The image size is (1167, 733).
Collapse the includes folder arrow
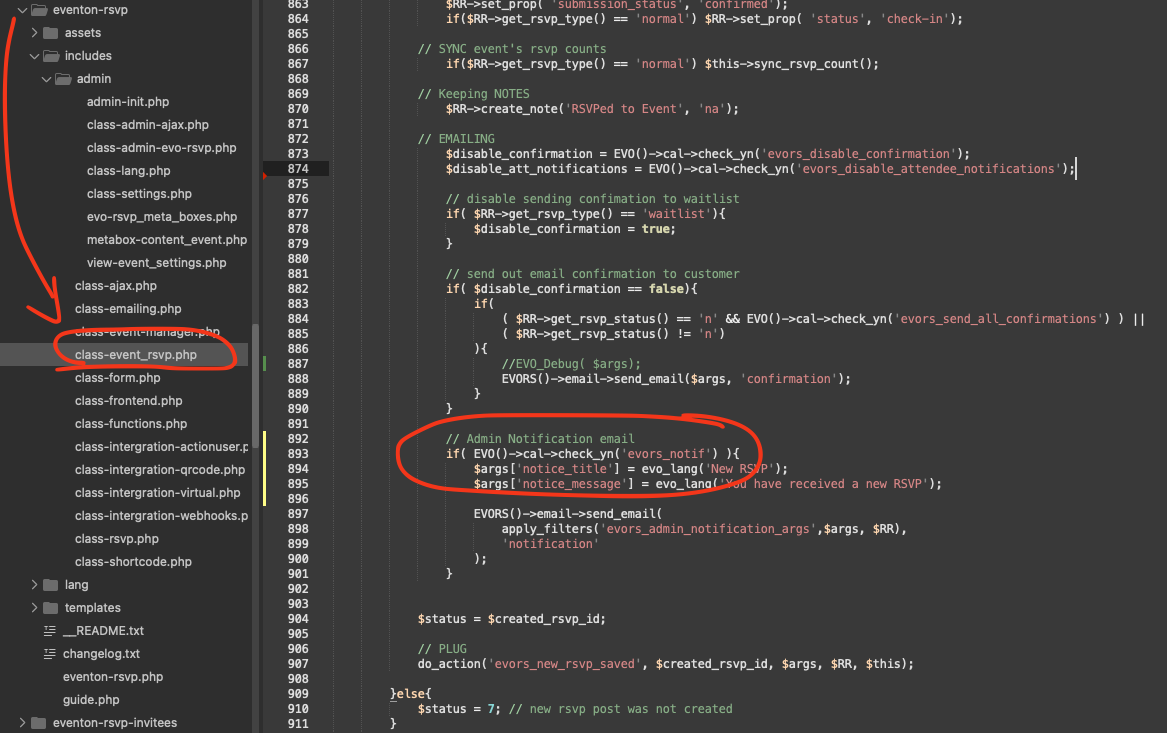(34, 56)
